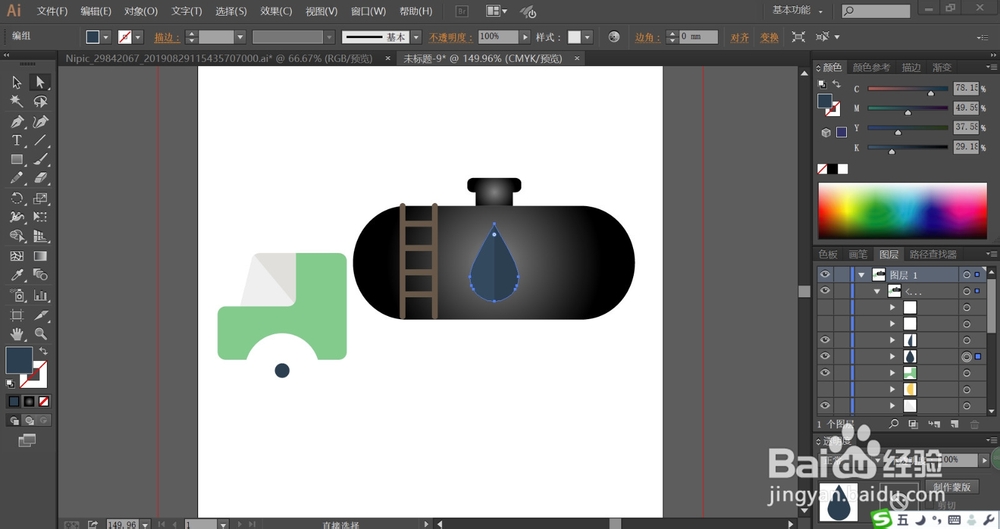Screen dimensions: 1000x529
Task: Select the Mesh tool
Action: point(17,256)
